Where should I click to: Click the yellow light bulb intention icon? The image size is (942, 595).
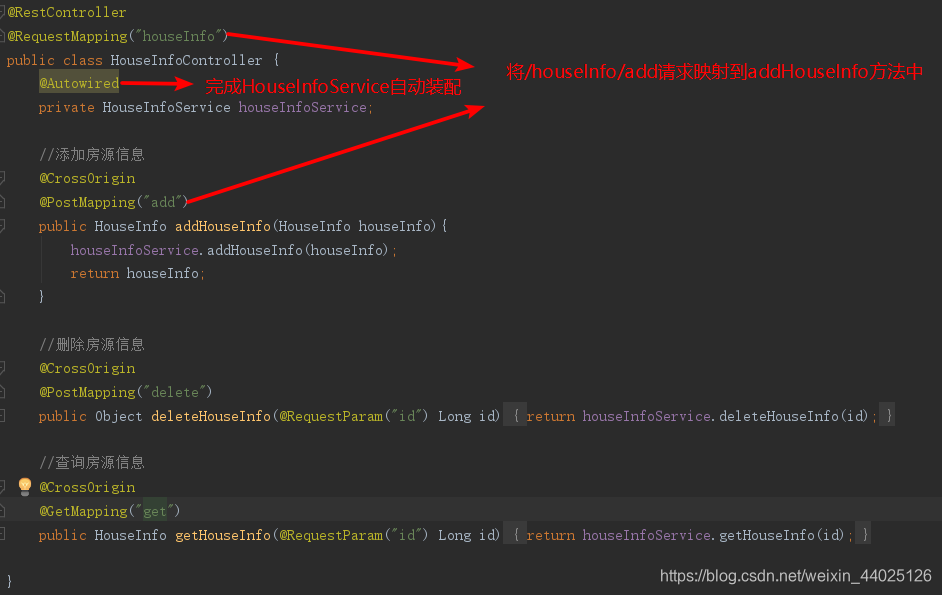[25, 486]
